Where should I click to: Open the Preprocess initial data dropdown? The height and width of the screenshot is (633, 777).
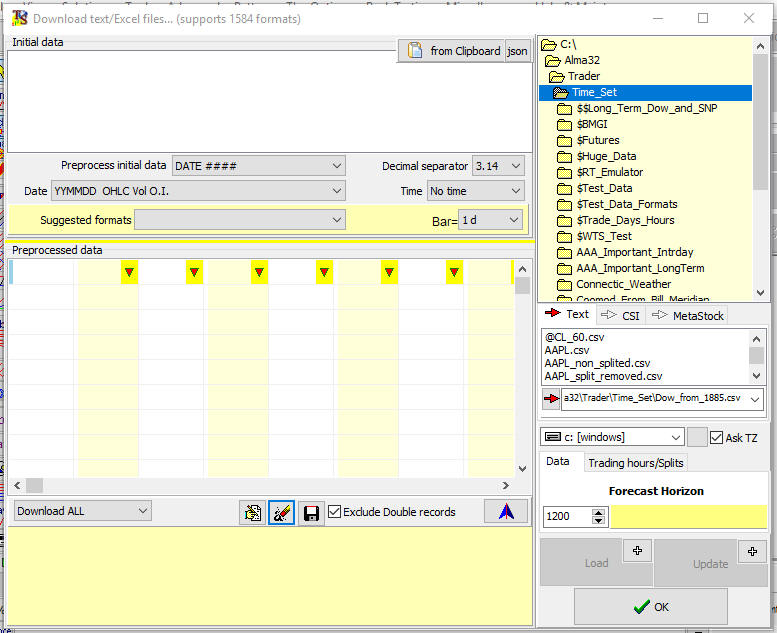(259, 166)
